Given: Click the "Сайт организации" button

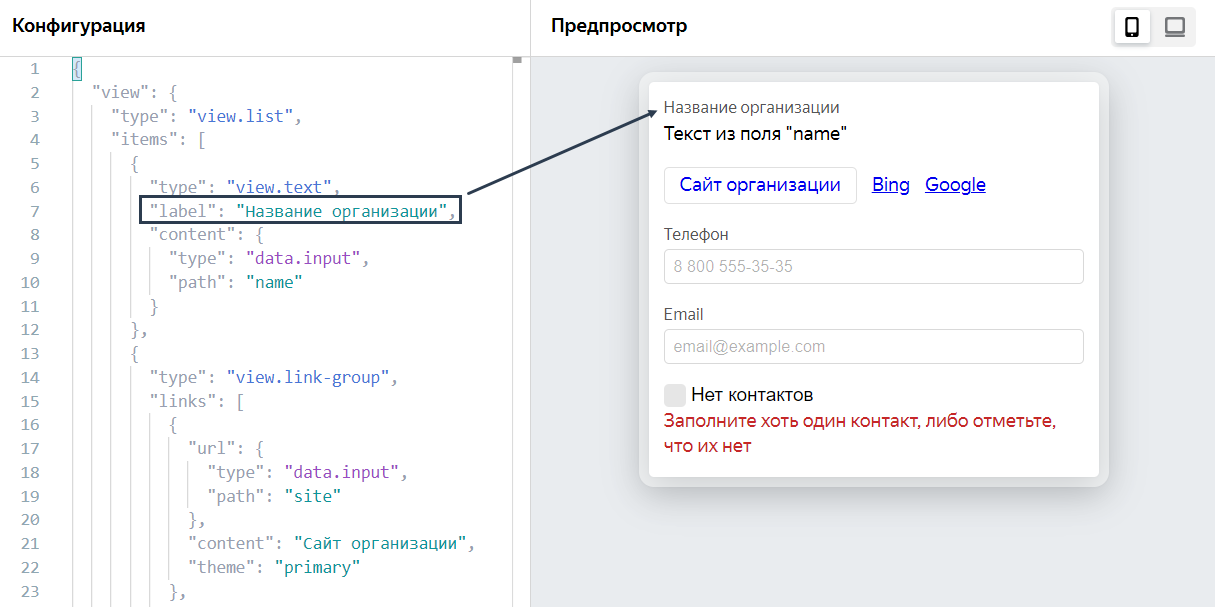Looking at the screenshot, I should pos(760,185).
